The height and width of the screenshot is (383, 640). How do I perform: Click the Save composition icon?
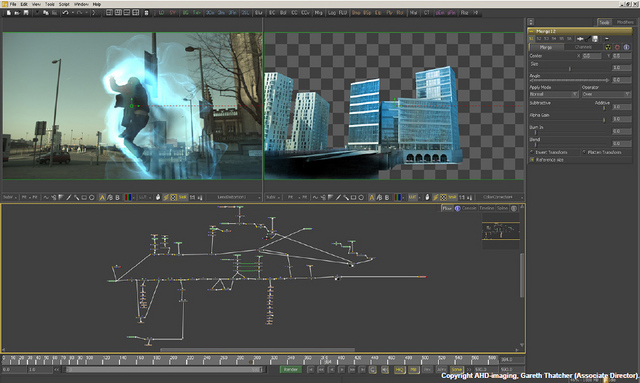(x=26, y=13)
